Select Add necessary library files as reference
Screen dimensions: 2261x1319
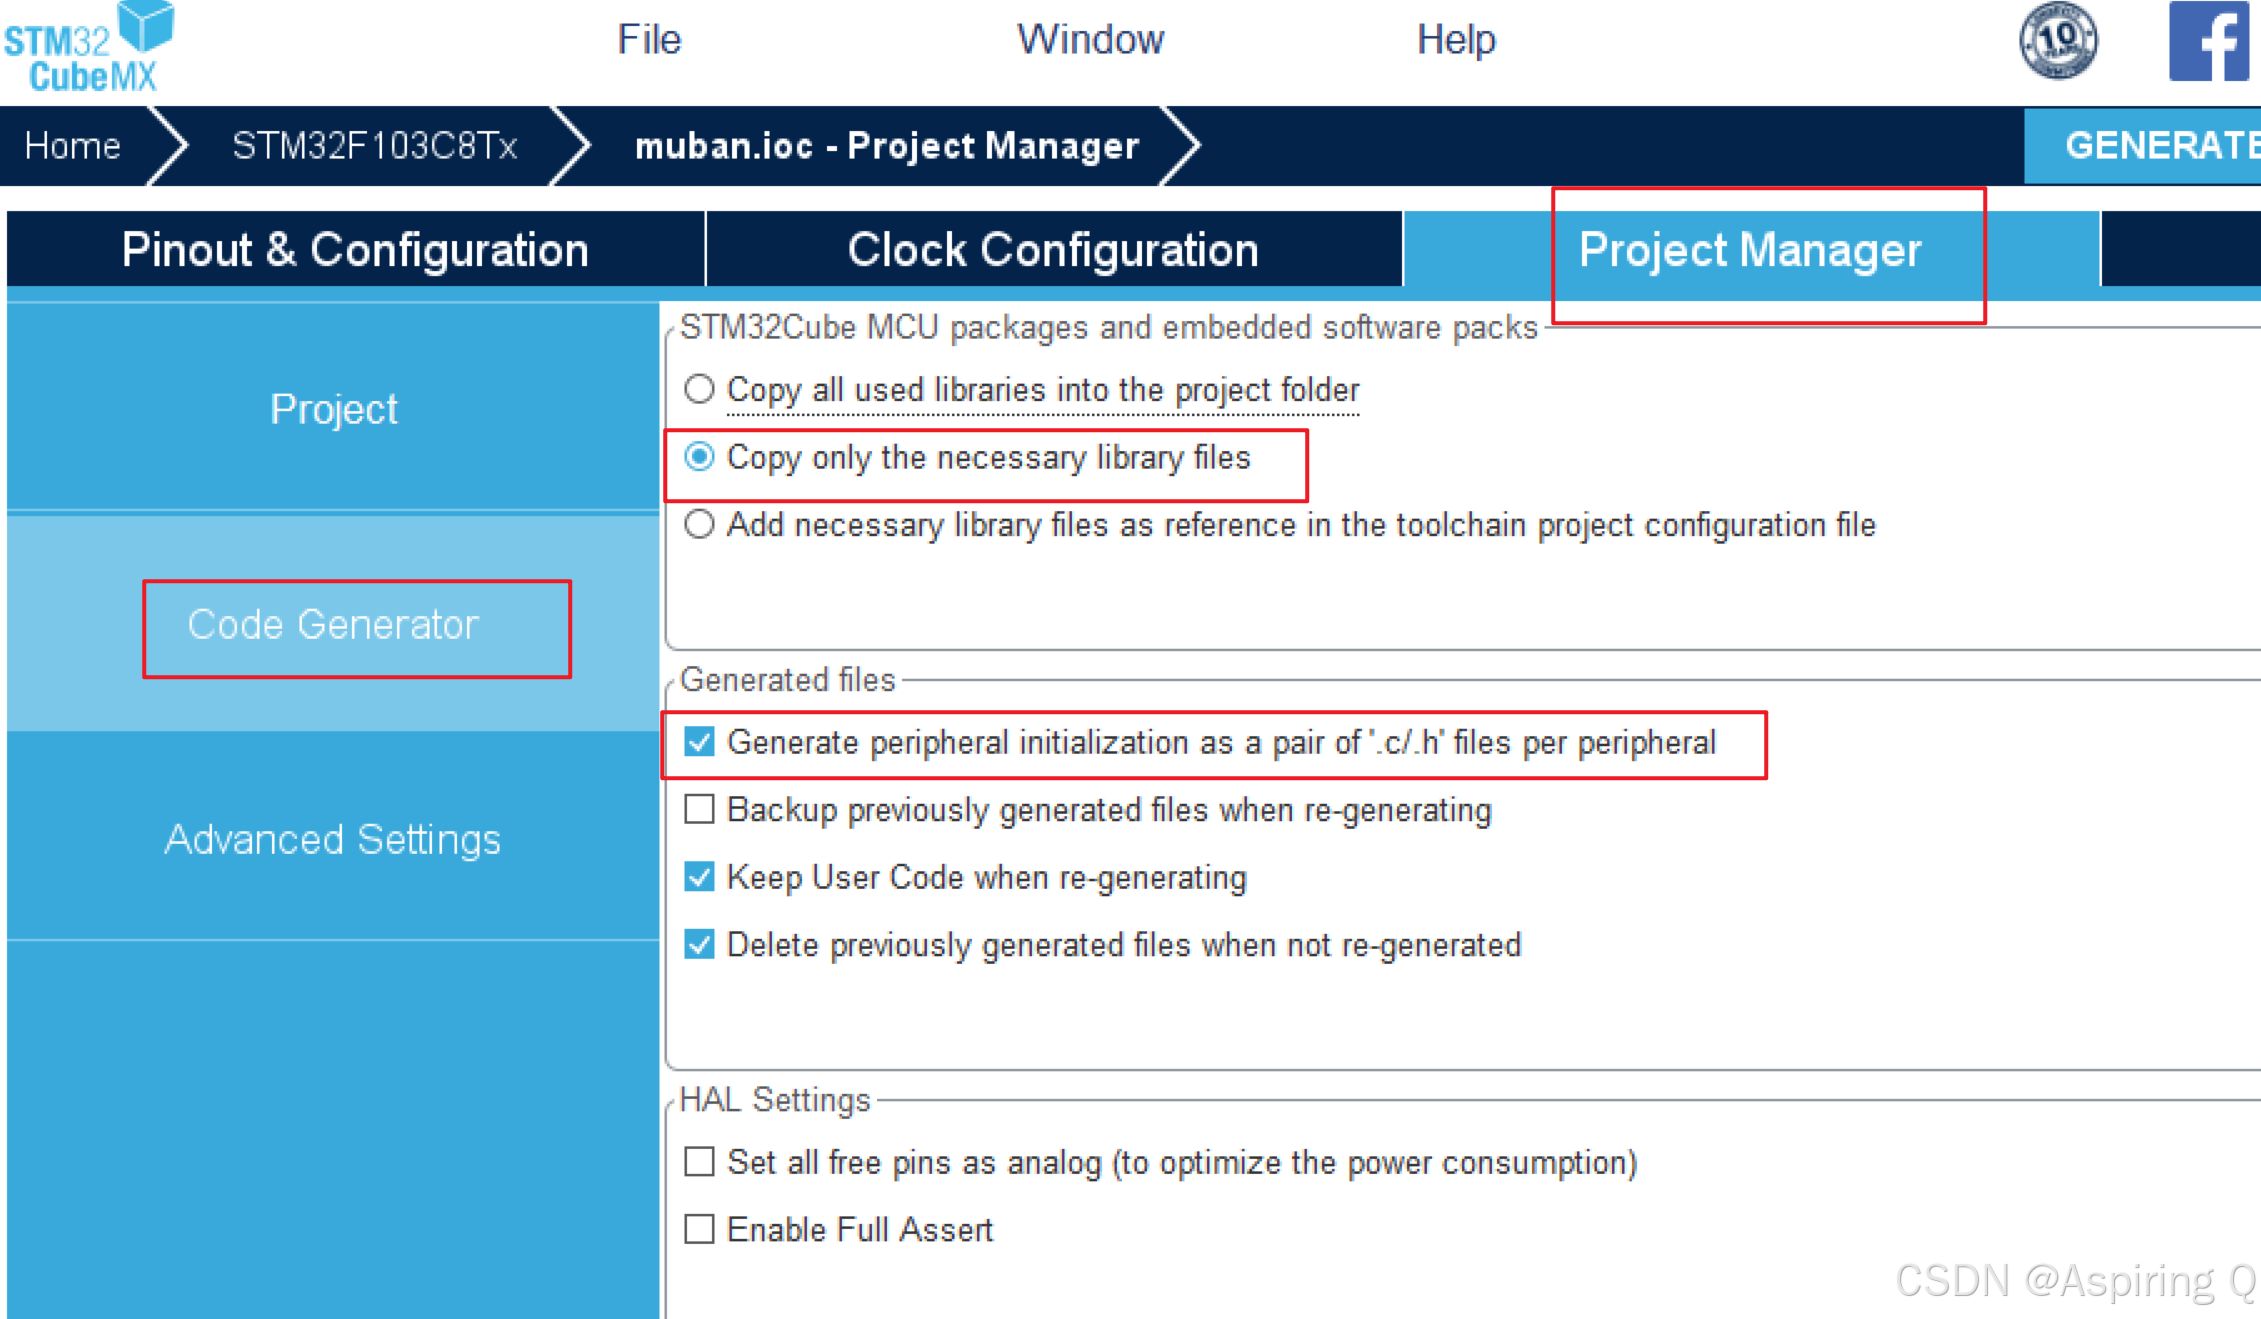tap(699, 524)
